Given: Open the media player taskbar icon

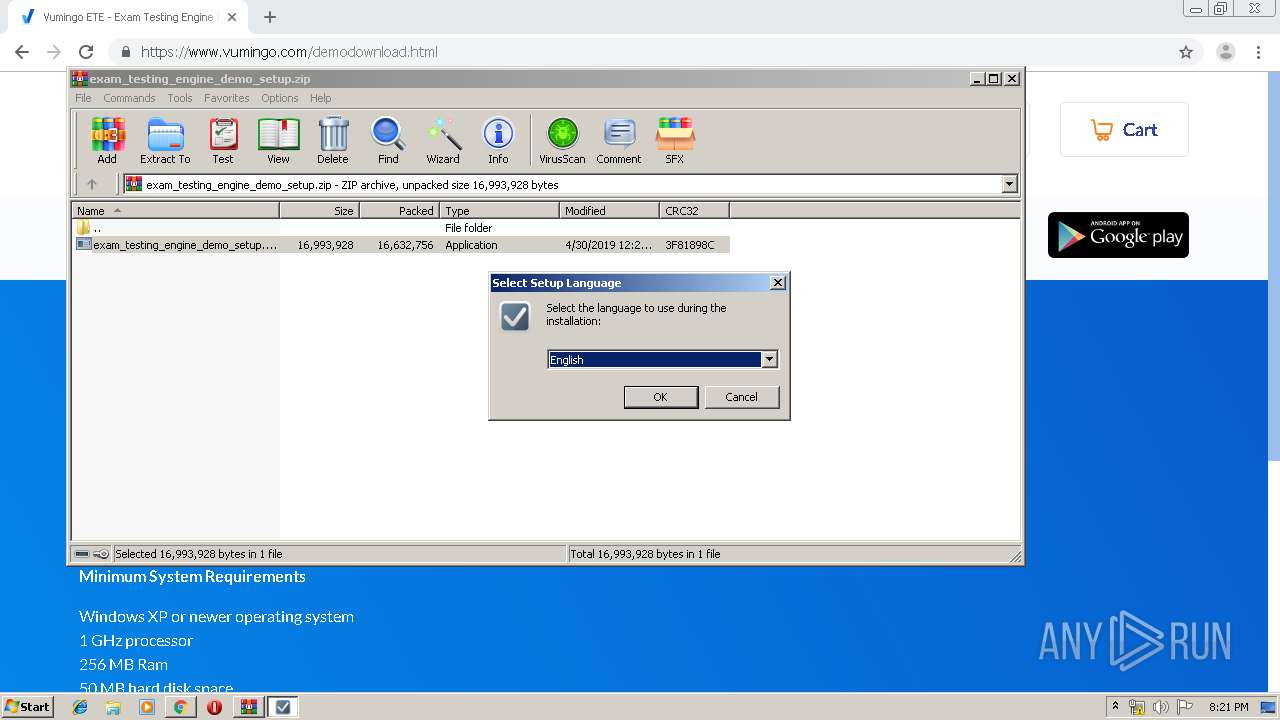Looking at the screenshot, I should pos(147,706).
